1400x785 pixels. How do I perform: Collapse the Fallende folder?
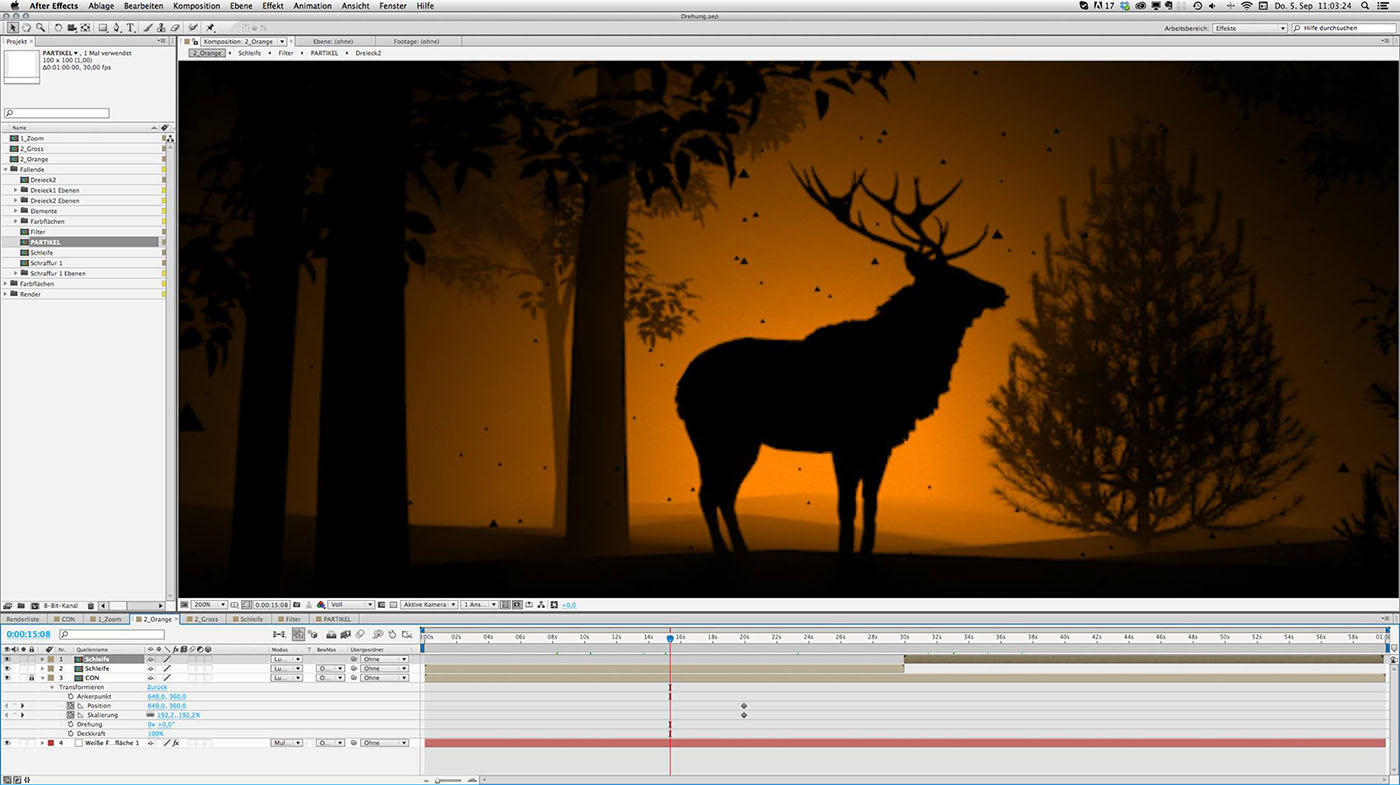6,169
